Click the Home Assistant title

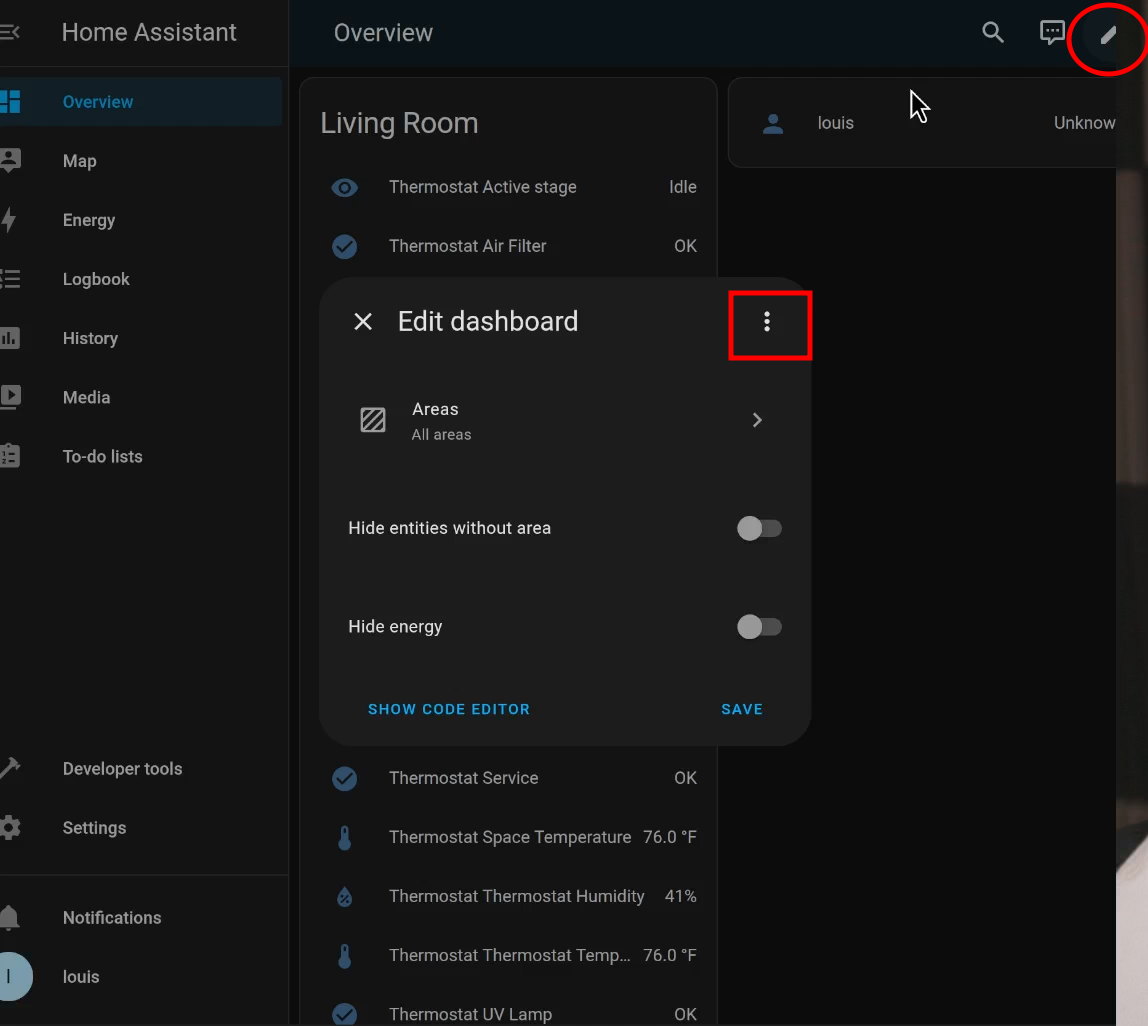[x=149, y=32]
